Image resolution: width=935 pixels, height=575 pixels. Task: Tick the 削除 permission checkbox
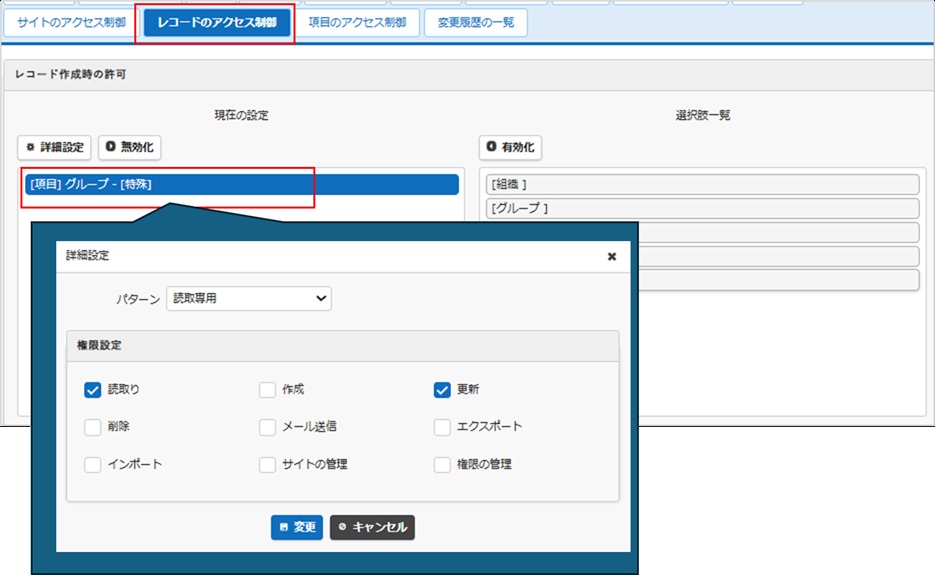93,427
